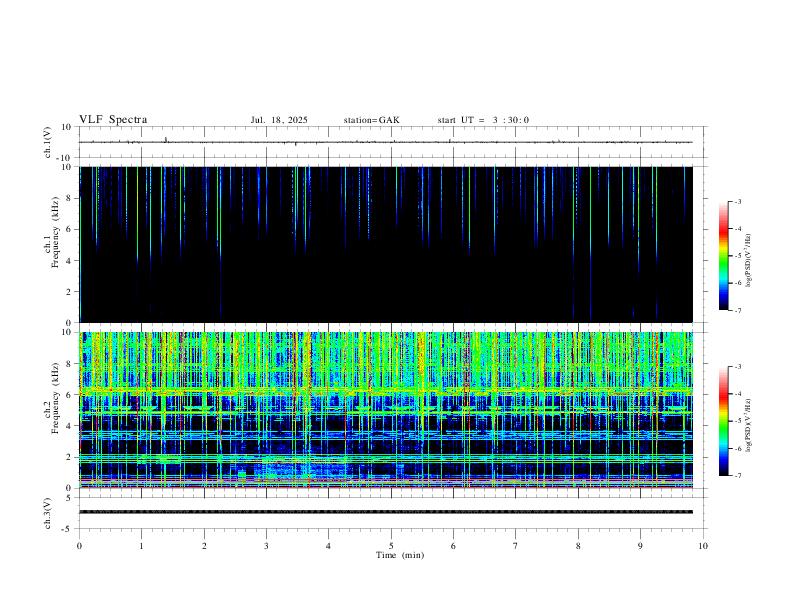Click the "1" tick on the time axis
The height and width of the screenshot is (612, 792).
[x=141, y=546]
